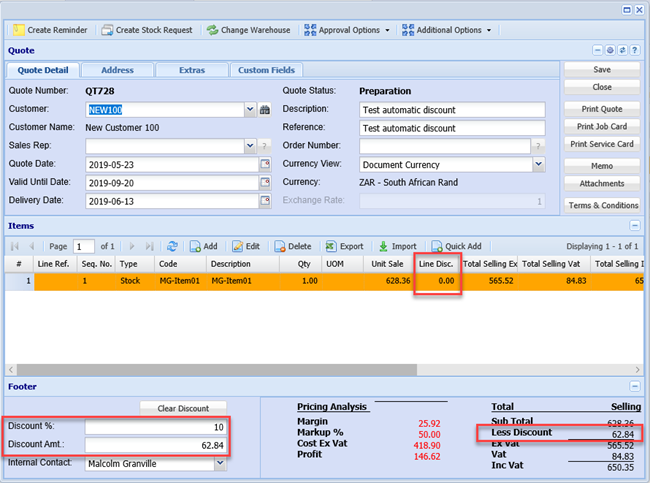Export the items list
This screenshot has height=483, width=650.
[x=344, y=246]
